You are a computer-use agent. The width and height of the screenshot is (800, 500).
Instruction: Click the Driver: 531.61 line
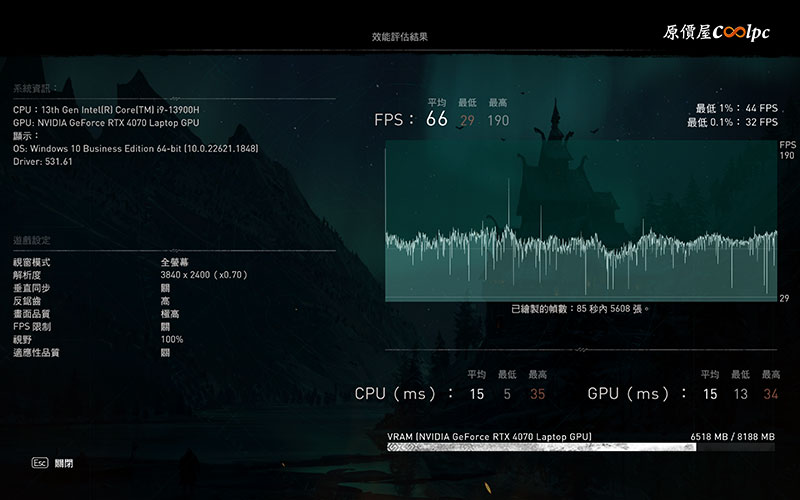point(43,162)
